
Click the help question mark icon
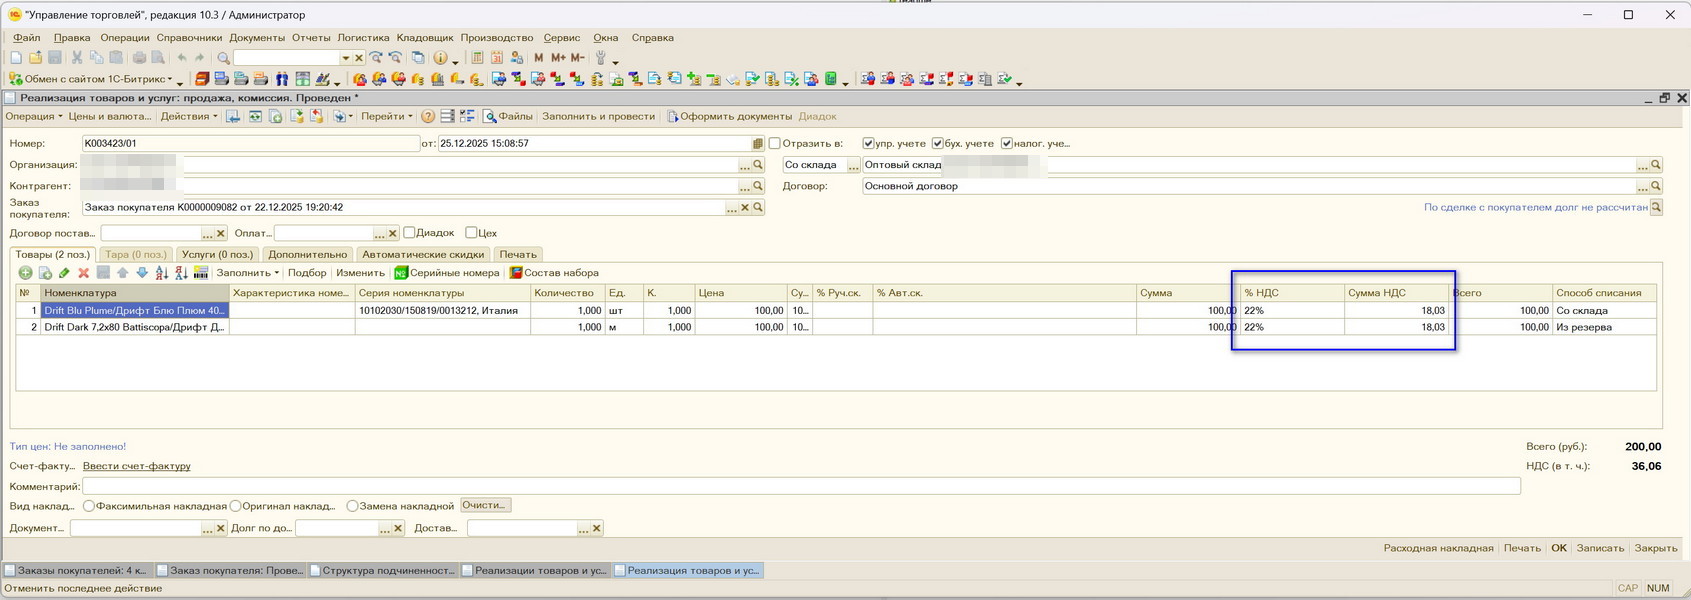click(x=428, y=117)
